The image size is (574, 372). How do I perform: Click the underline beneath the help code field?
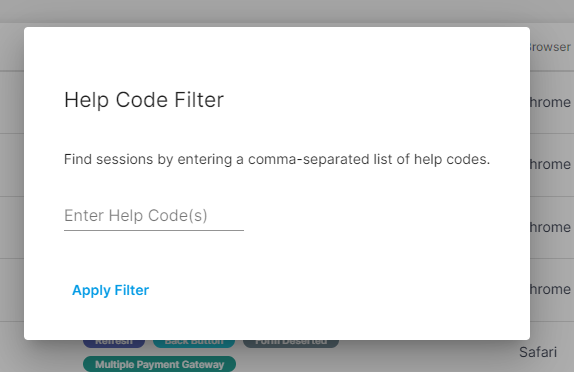(x=154, y=231)
